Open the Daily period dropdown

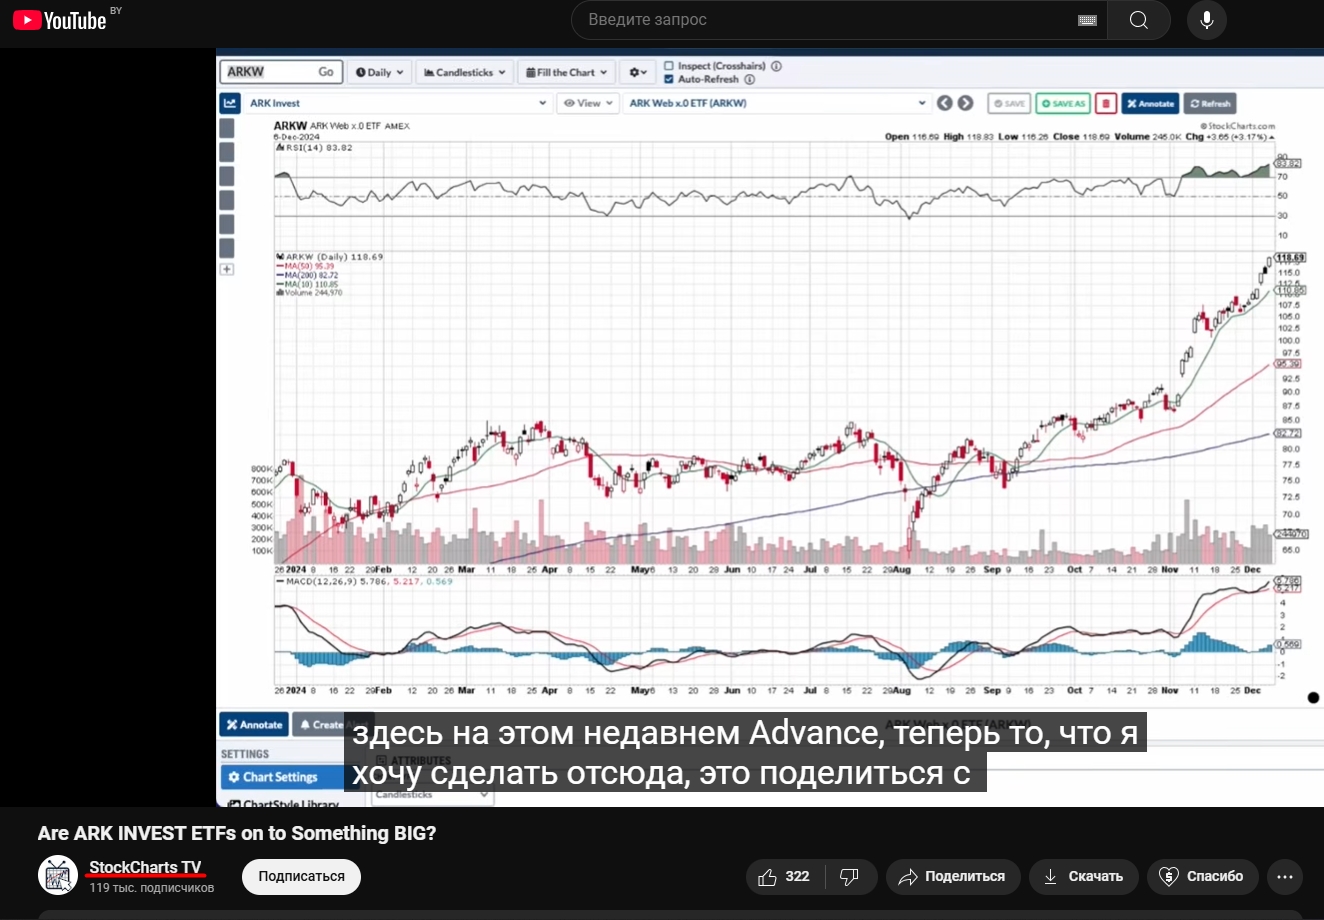click(379, 72)
